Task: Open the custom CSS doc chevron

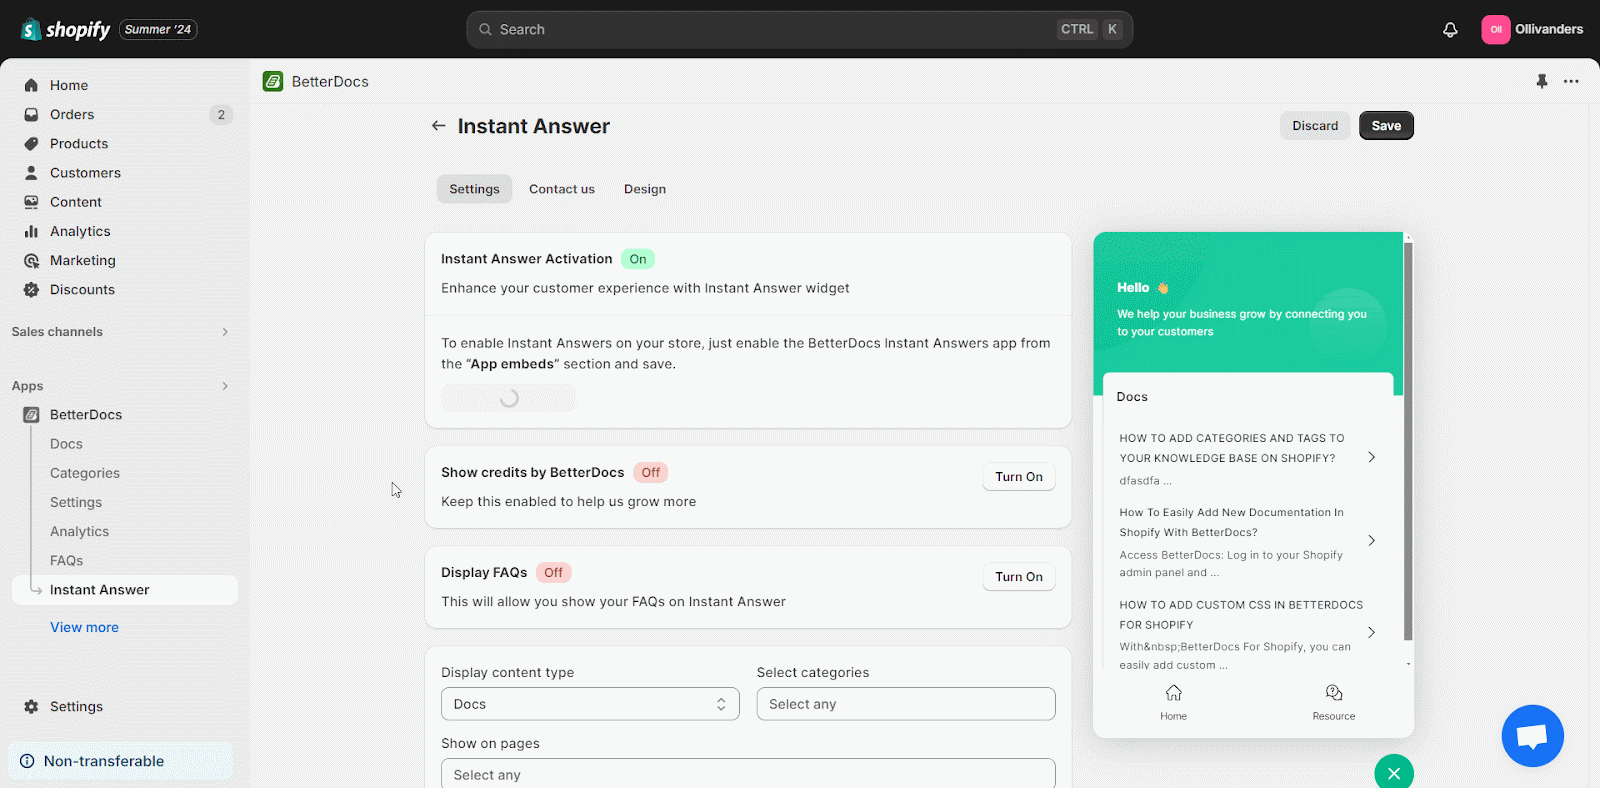Action: click(x=1372, y=632)
